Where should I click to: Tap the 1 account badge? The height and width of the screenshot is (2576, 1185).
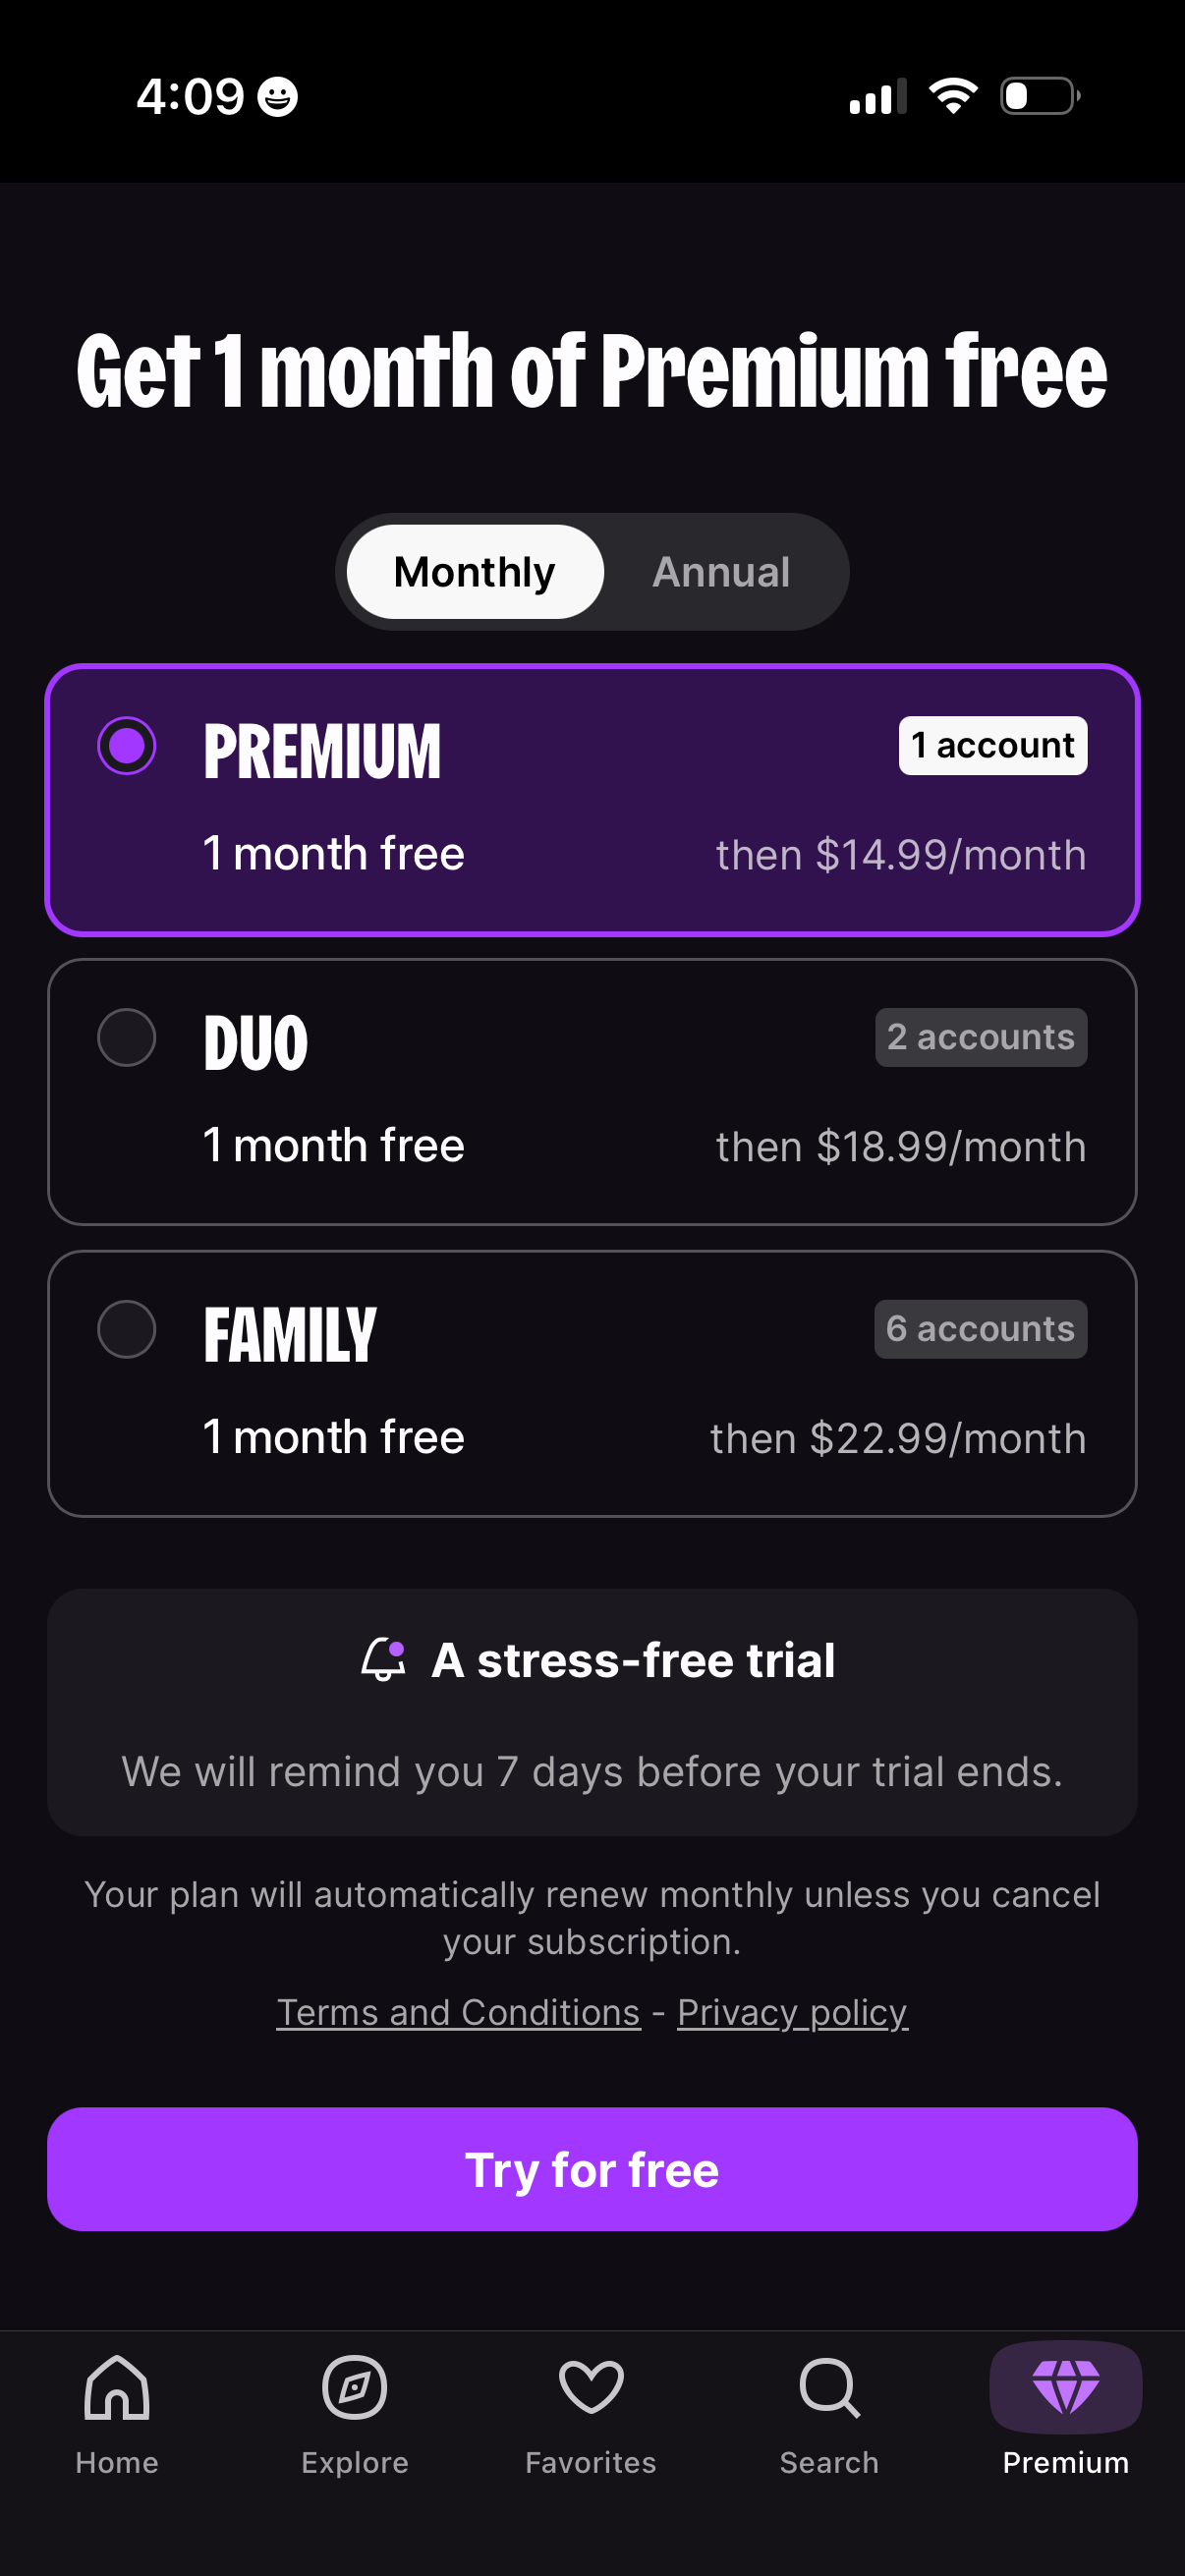[x=992, y=746]
